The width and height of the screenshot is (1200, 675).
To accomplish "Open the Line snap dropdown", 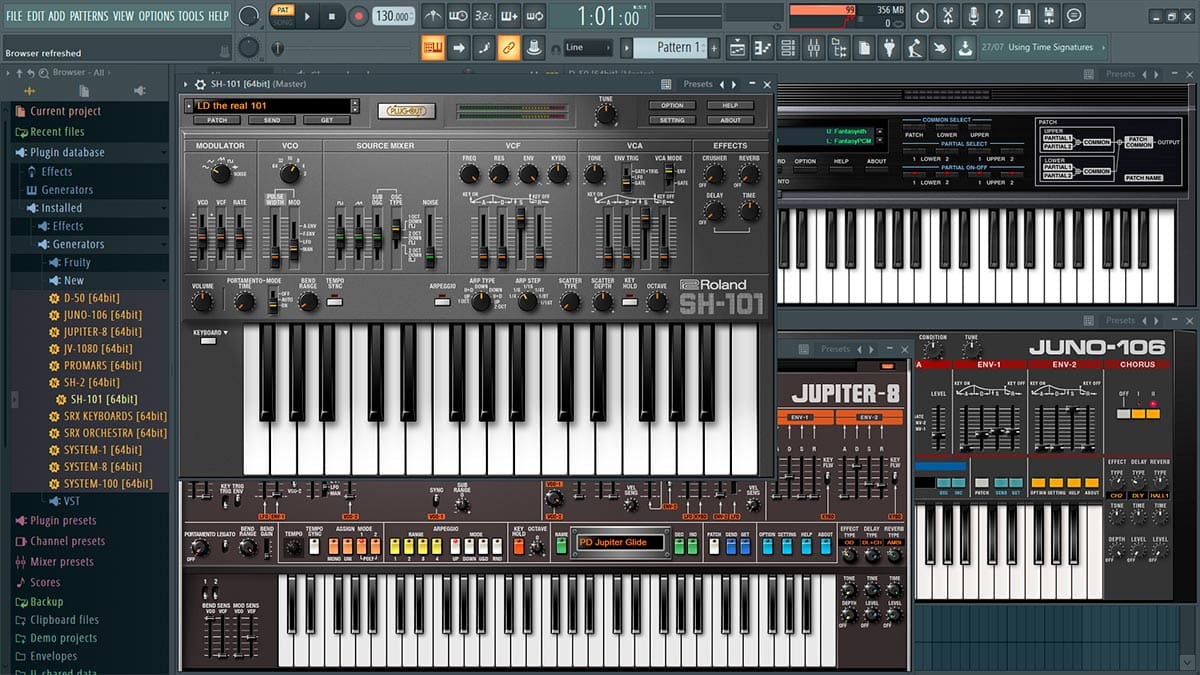I will (588, 47).
